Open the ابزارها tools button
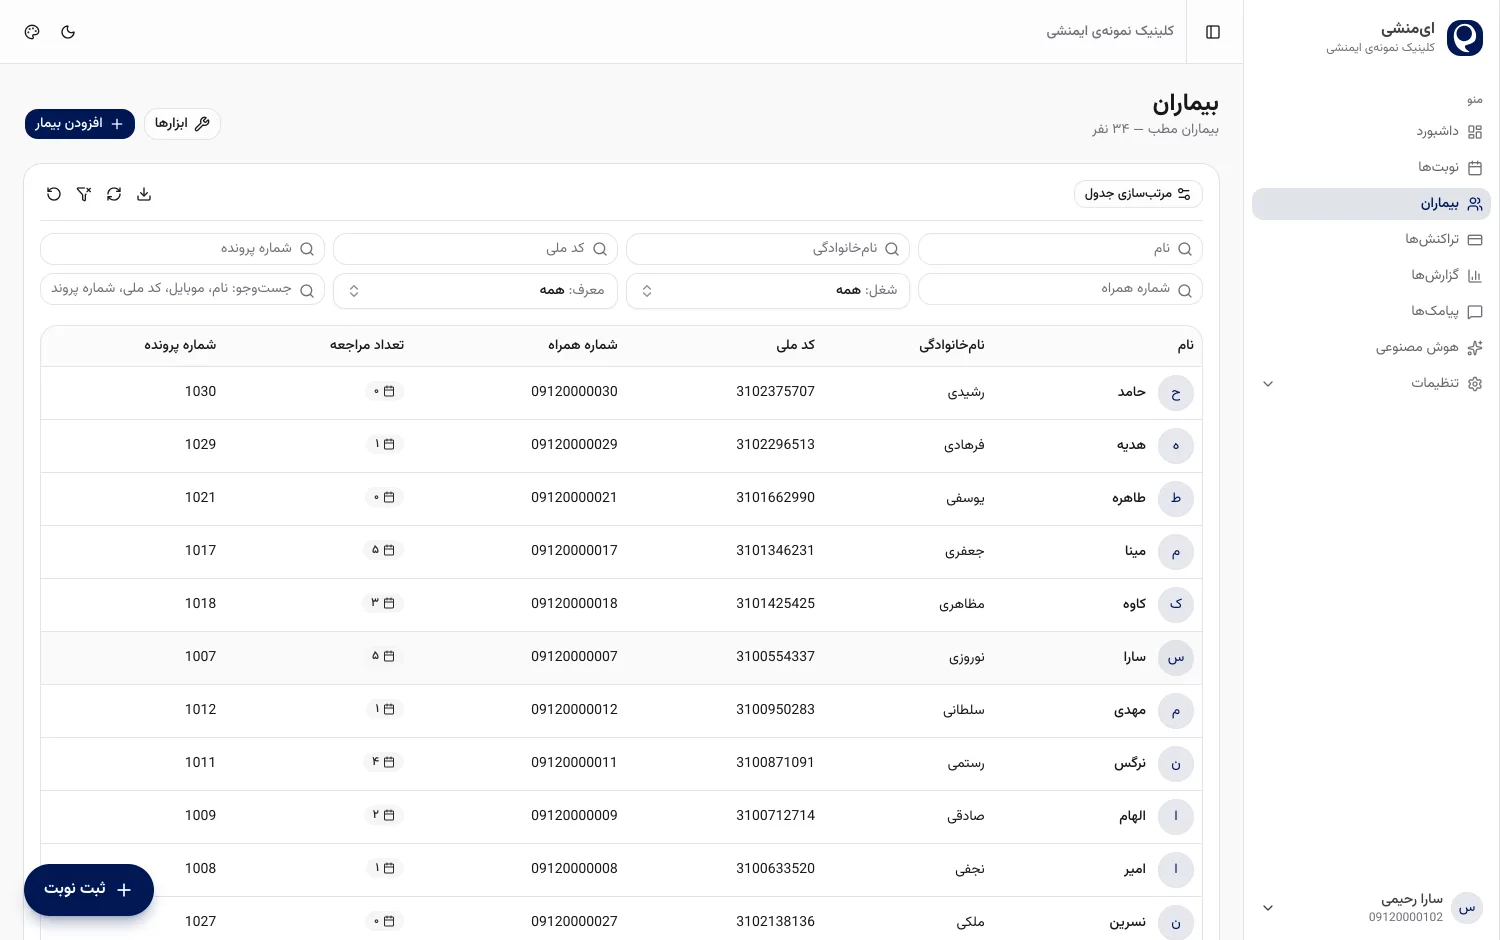Viewport: 1500px width, 940px height. [x=182, y=124]
